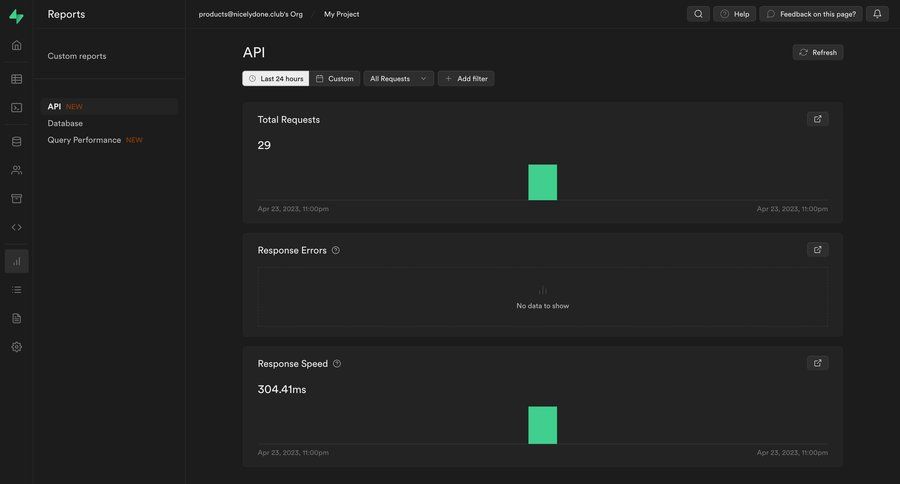Open Project Settings gear icon
Image resolution: width=900 pixels, height=484 pixels.
[17, 347]
